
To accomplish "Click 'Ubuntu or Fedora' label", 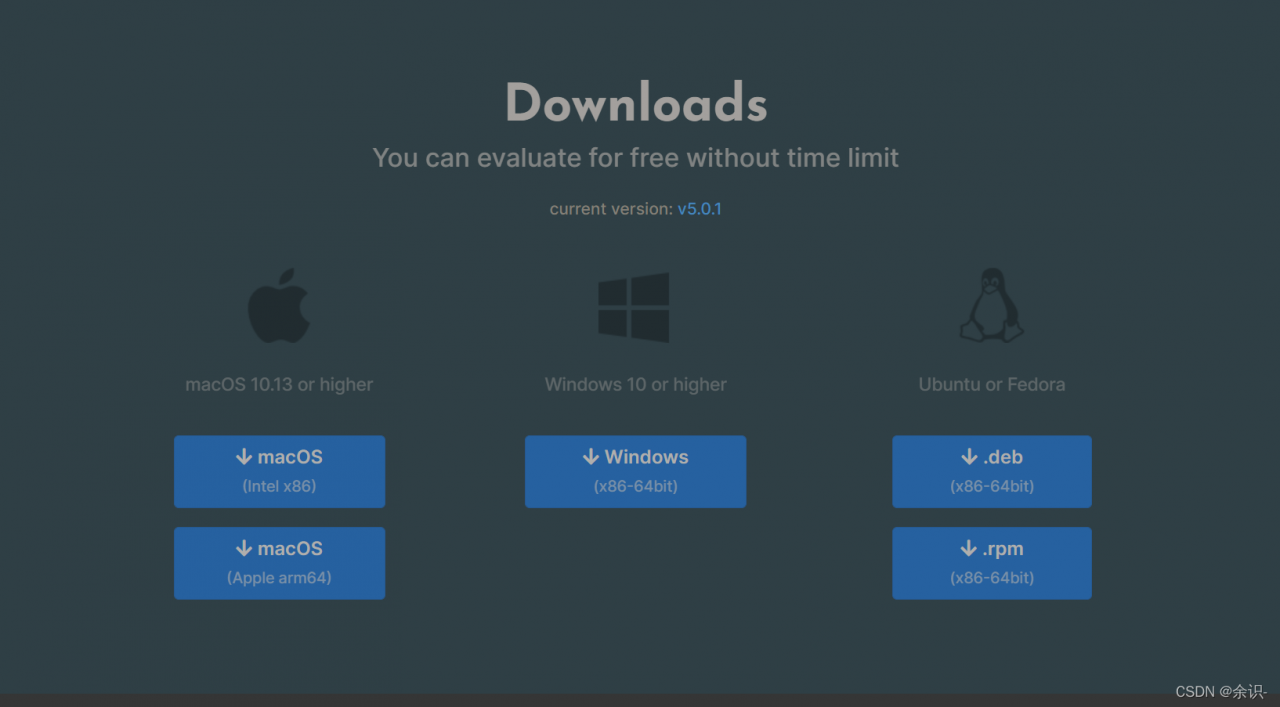I will coord(992,385).
